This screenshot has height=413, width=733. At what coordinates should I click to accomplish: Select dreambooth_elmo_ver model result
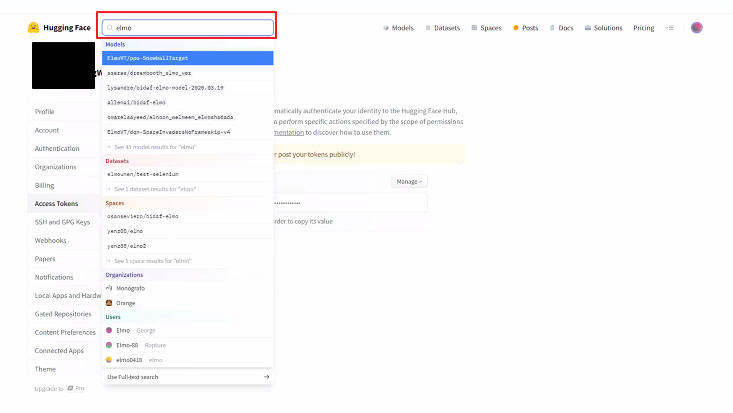188,73
